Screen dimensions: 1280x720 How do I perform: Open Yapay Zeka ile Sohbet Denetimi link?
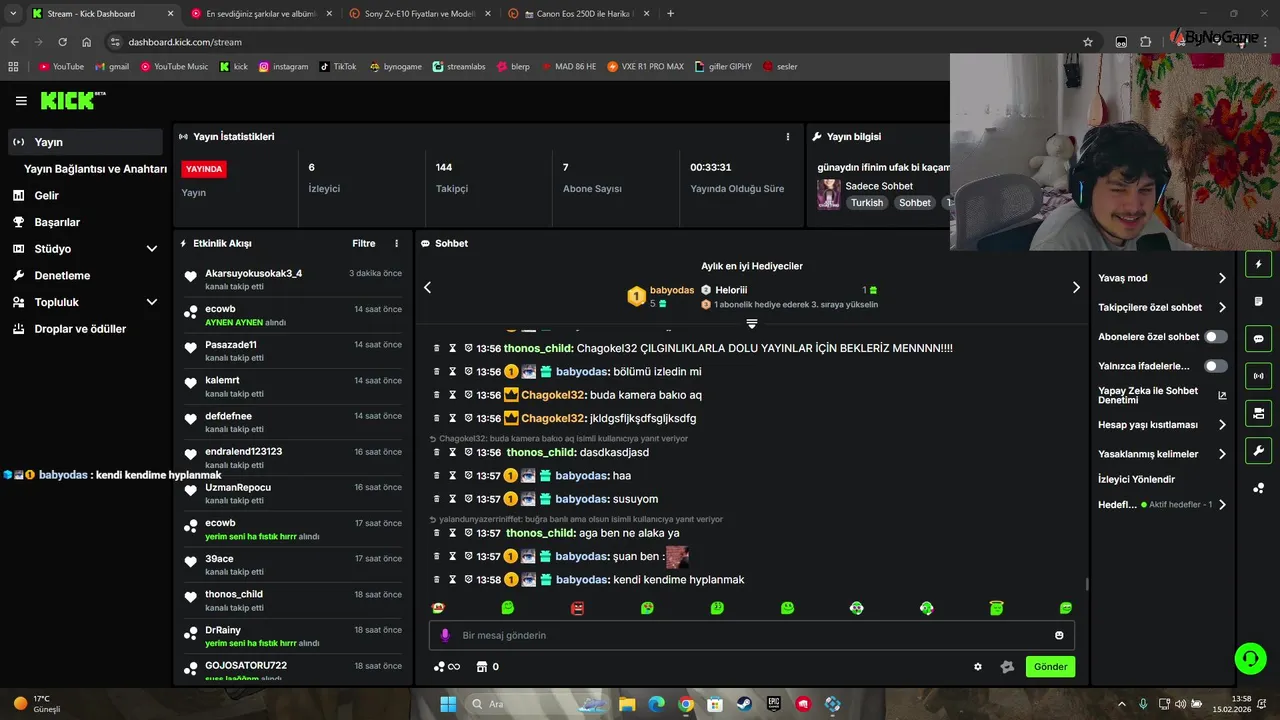[x=1162, y=395]
